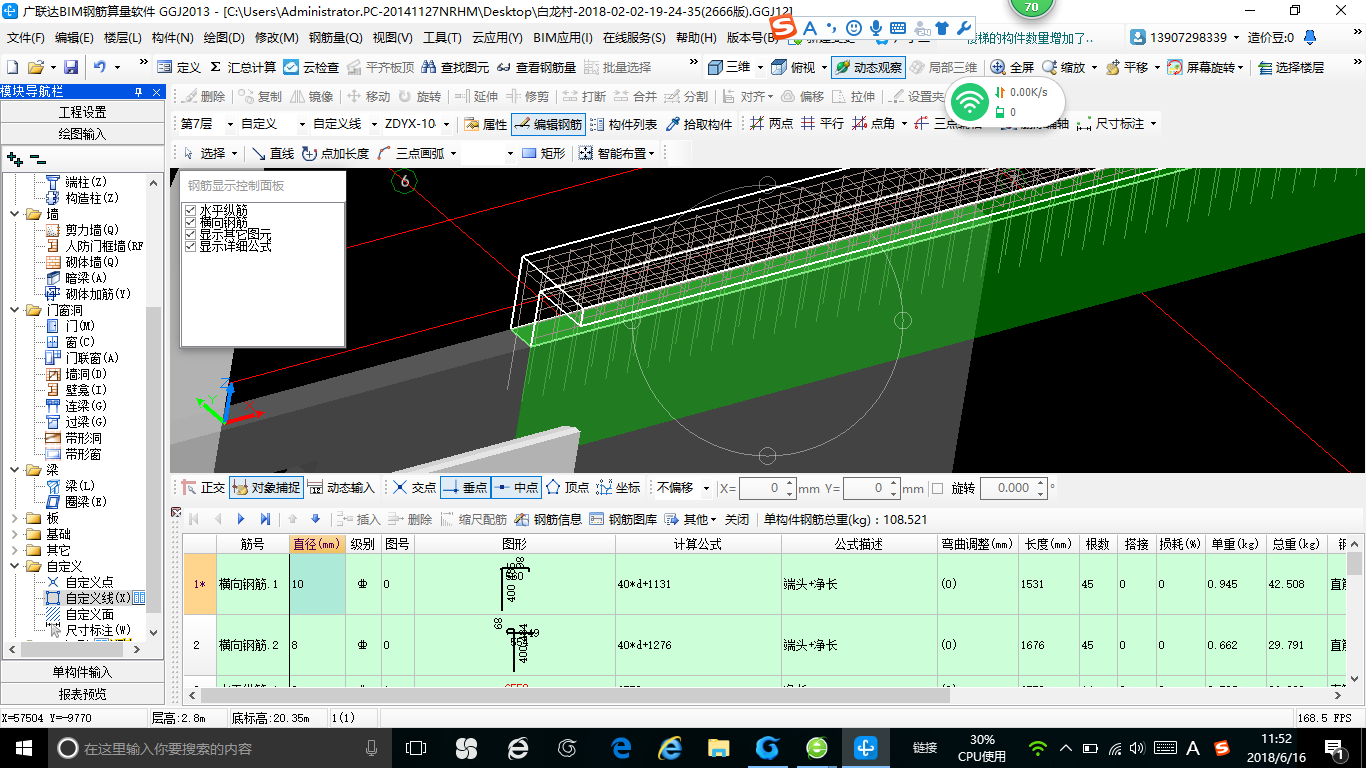Click 平行 parallel axis tool
Viewport: 1366px width, 768px height.
(x=822, y=124)
